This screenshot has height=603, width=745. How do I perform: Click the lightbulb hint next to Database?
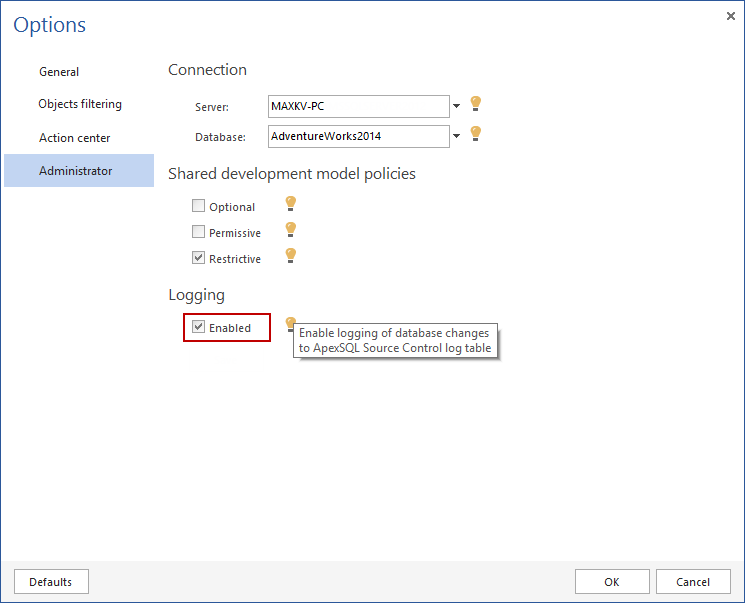(x=476, y=133)
